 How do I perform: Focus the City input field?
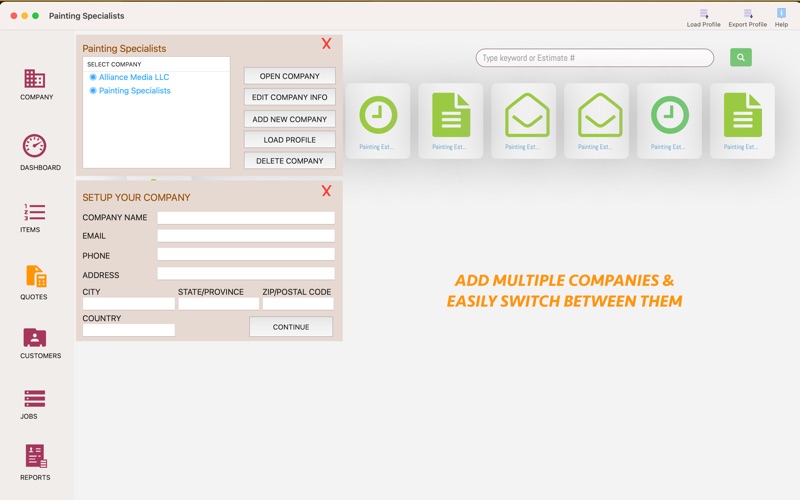tap(129, 304)
